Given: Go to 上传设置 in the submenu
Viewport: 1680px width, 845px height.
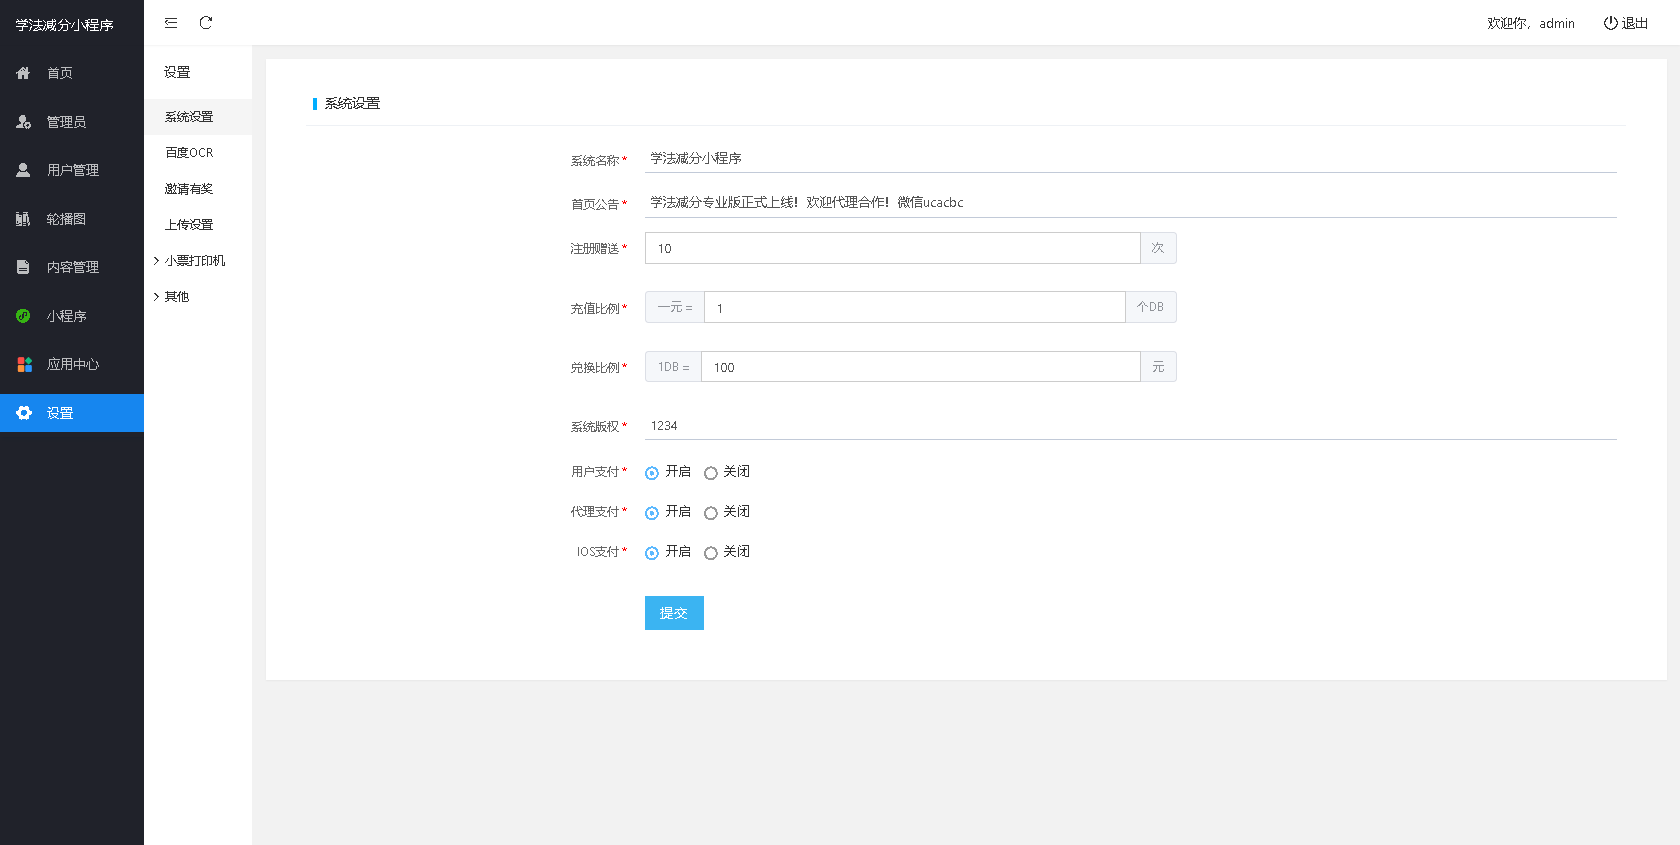Looking at the screenshot, I should pyautogui.click(x=189, y=225).
